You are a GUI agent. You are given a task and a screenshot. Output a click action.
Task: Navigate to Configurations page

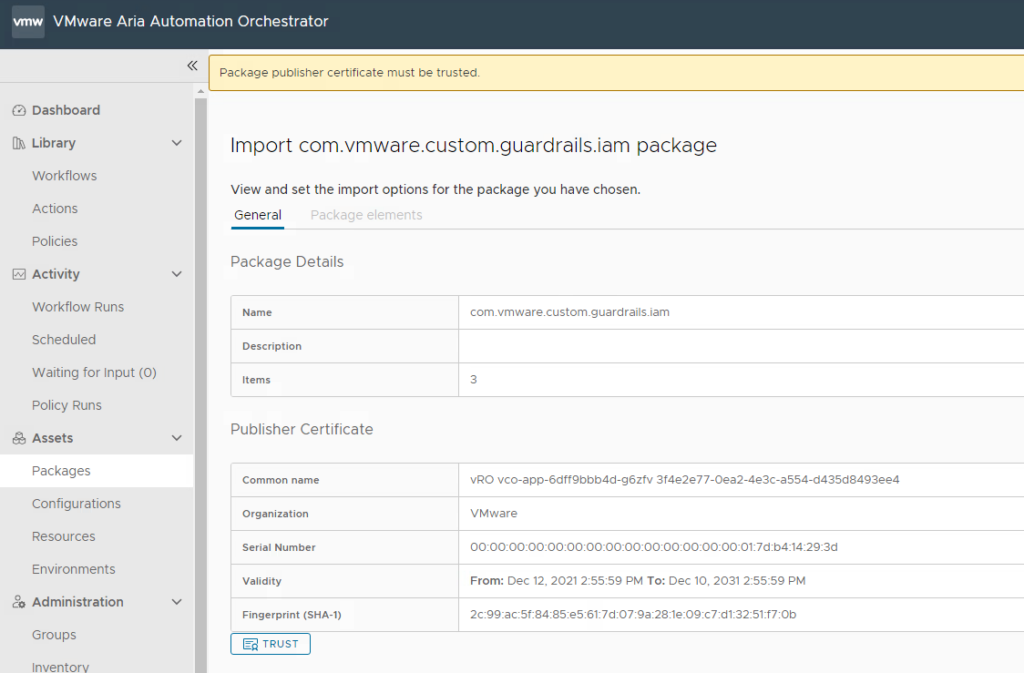point(76,504)
